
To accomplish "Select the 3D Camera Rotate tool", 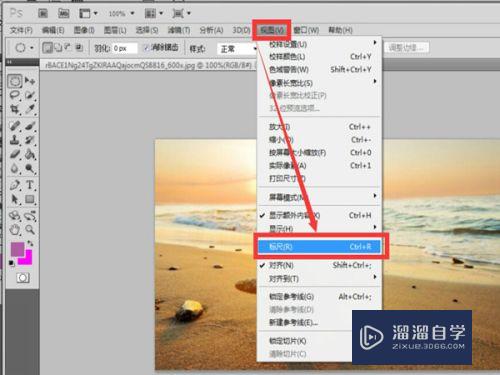I will pyautogui.click(x=30, y=216).
